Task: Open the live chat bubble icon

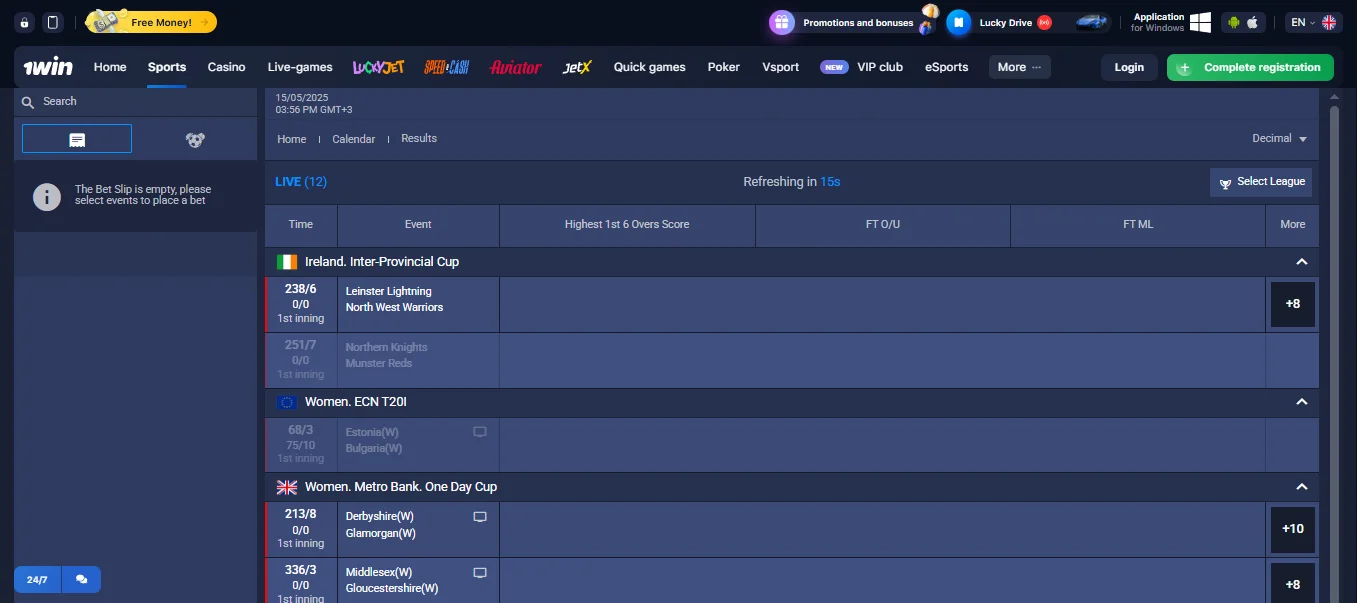Action: point(82,579)
